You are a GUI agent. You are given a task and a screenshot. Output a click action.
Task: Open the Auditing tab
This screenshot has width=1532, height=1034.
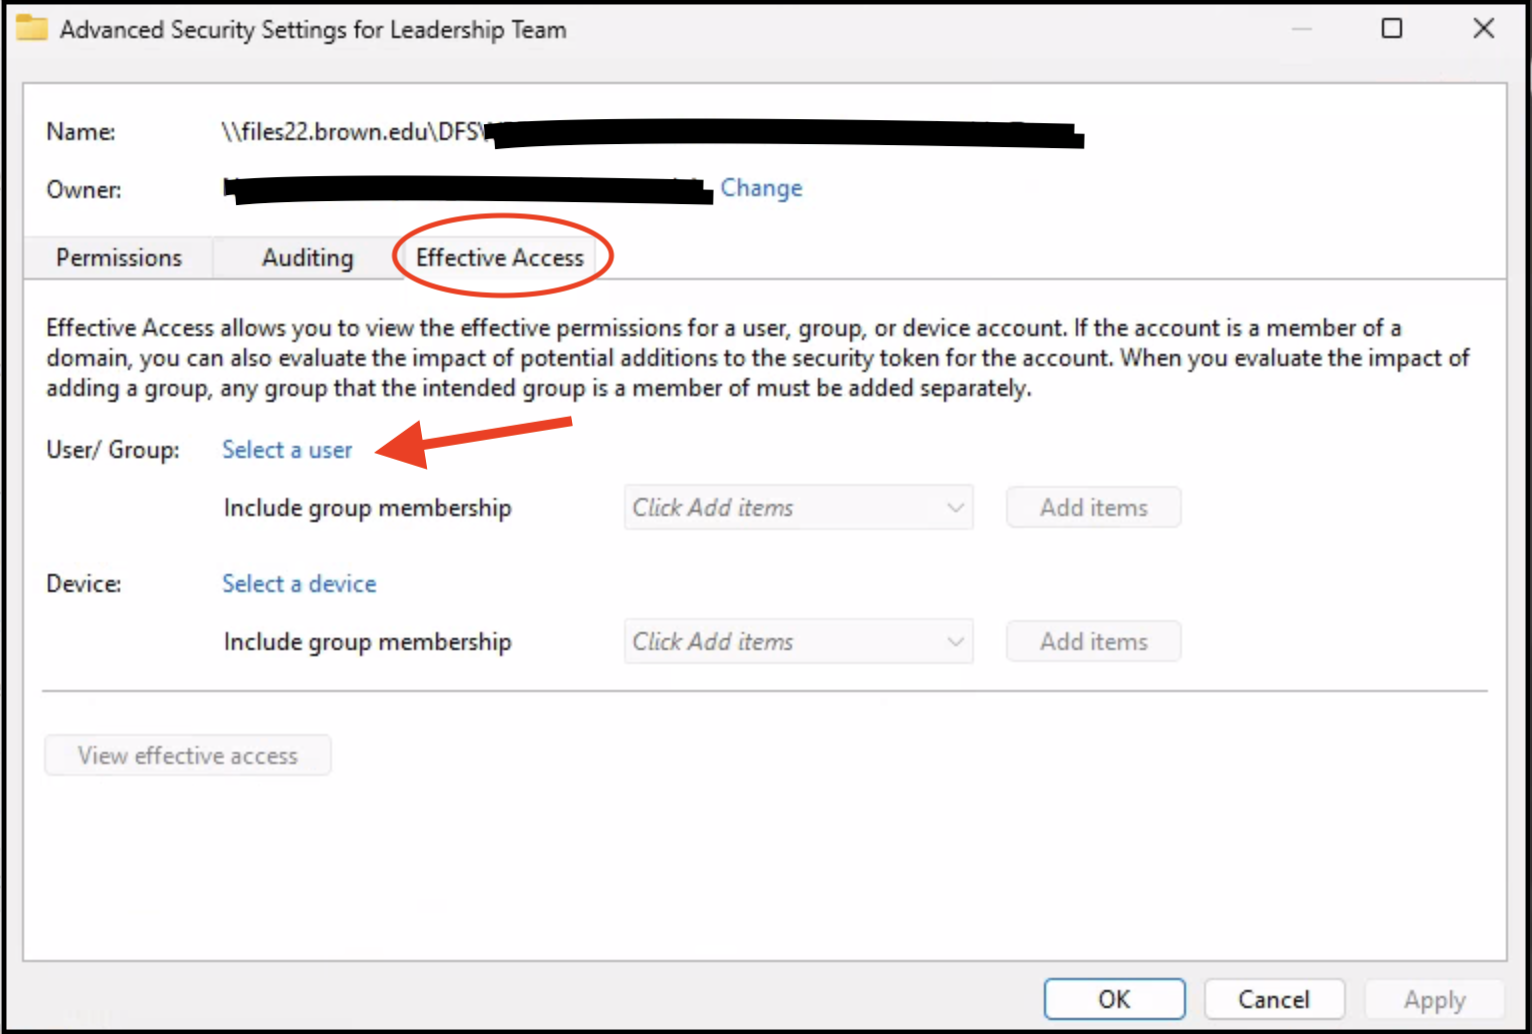pyautogui.click(x=307, y=258)
